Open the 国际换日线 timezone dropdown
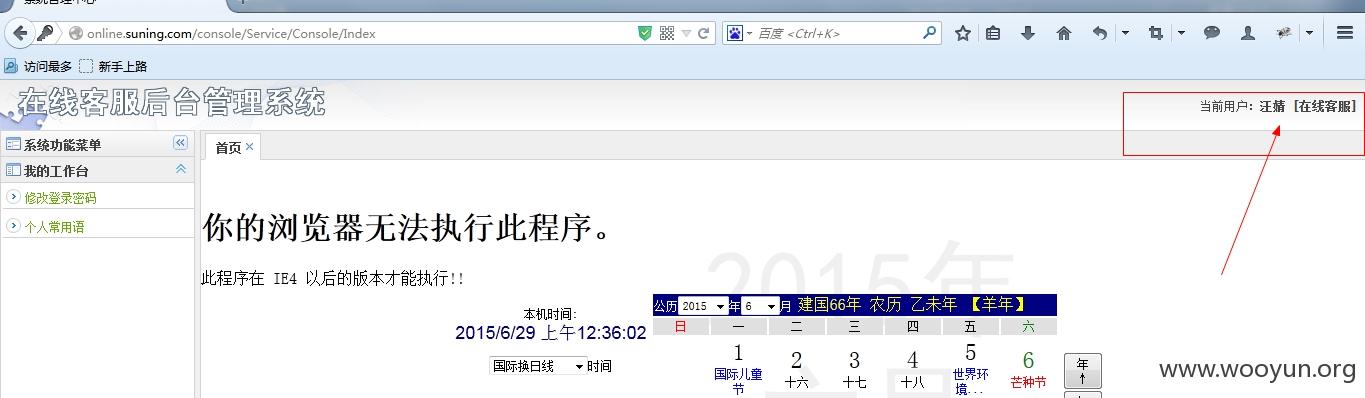This screenshot has height=398, width=1365. click(537, 366)
